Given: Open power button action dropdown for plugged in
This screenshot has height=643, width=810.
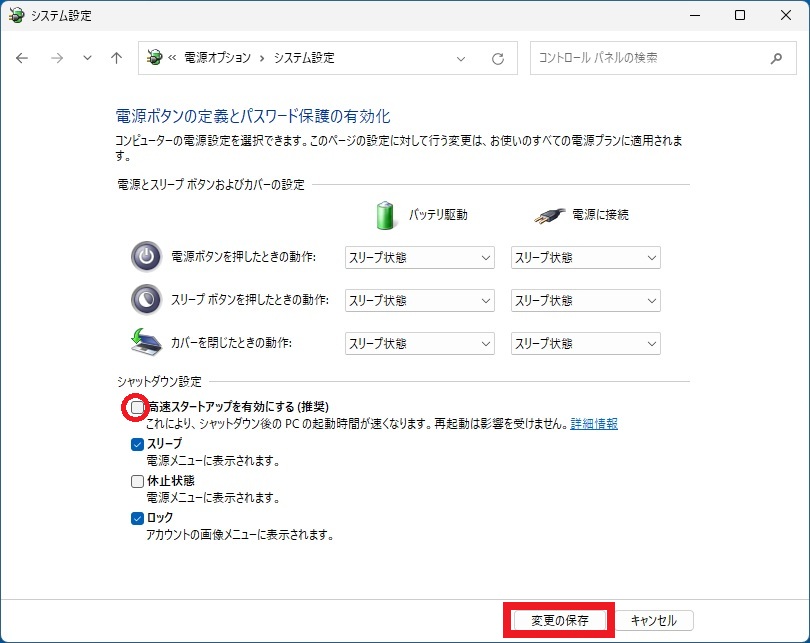Looking at the screenshot, I should (586, 257).
